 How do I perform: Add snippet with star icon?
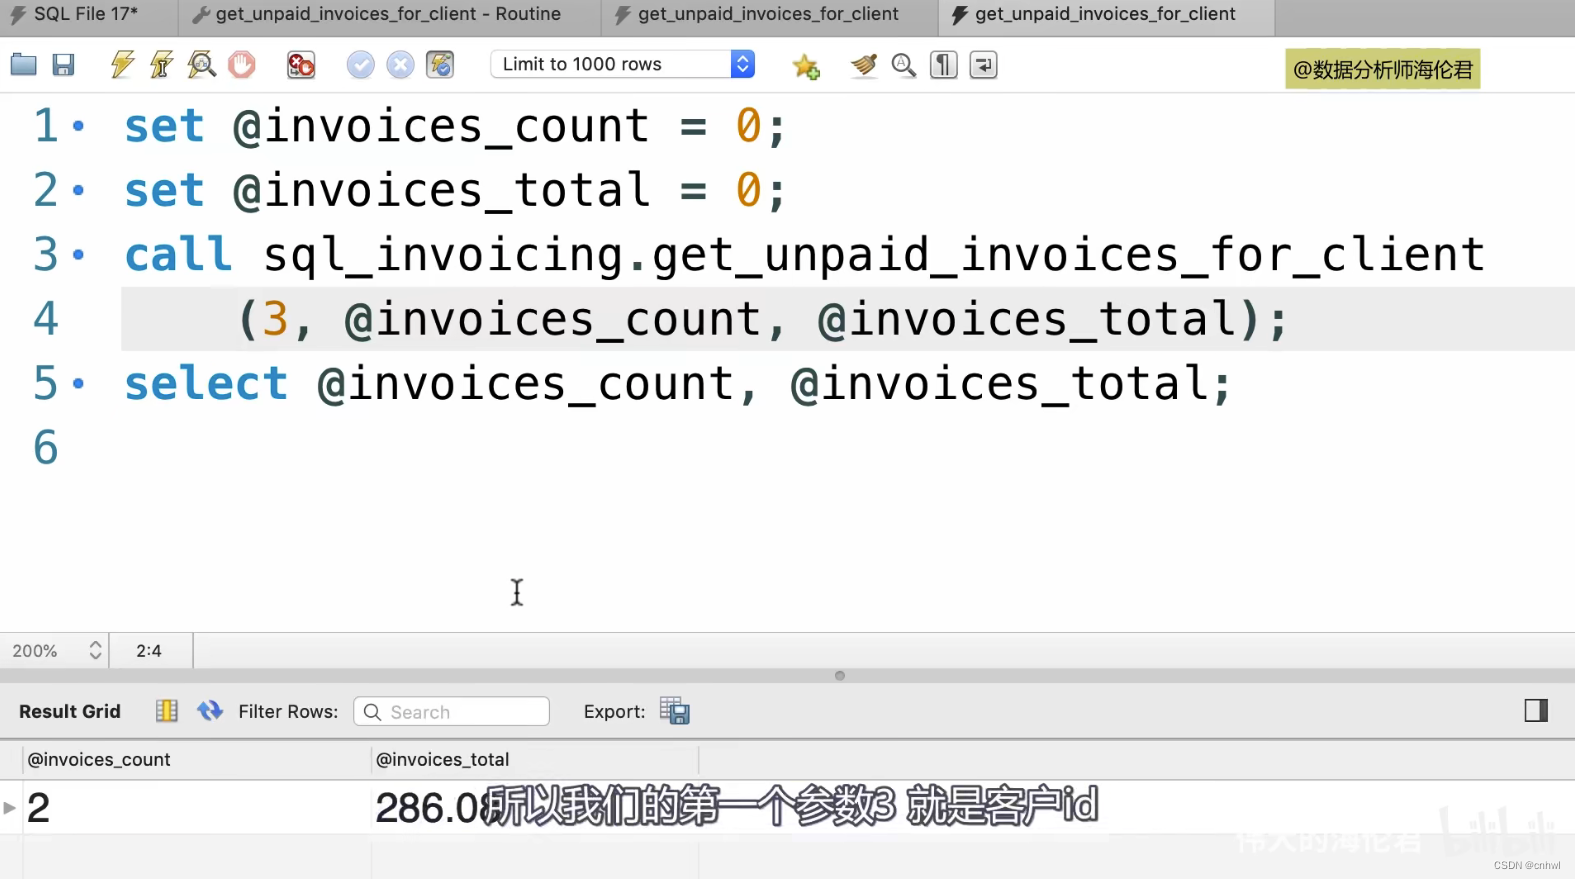(806, 66)
